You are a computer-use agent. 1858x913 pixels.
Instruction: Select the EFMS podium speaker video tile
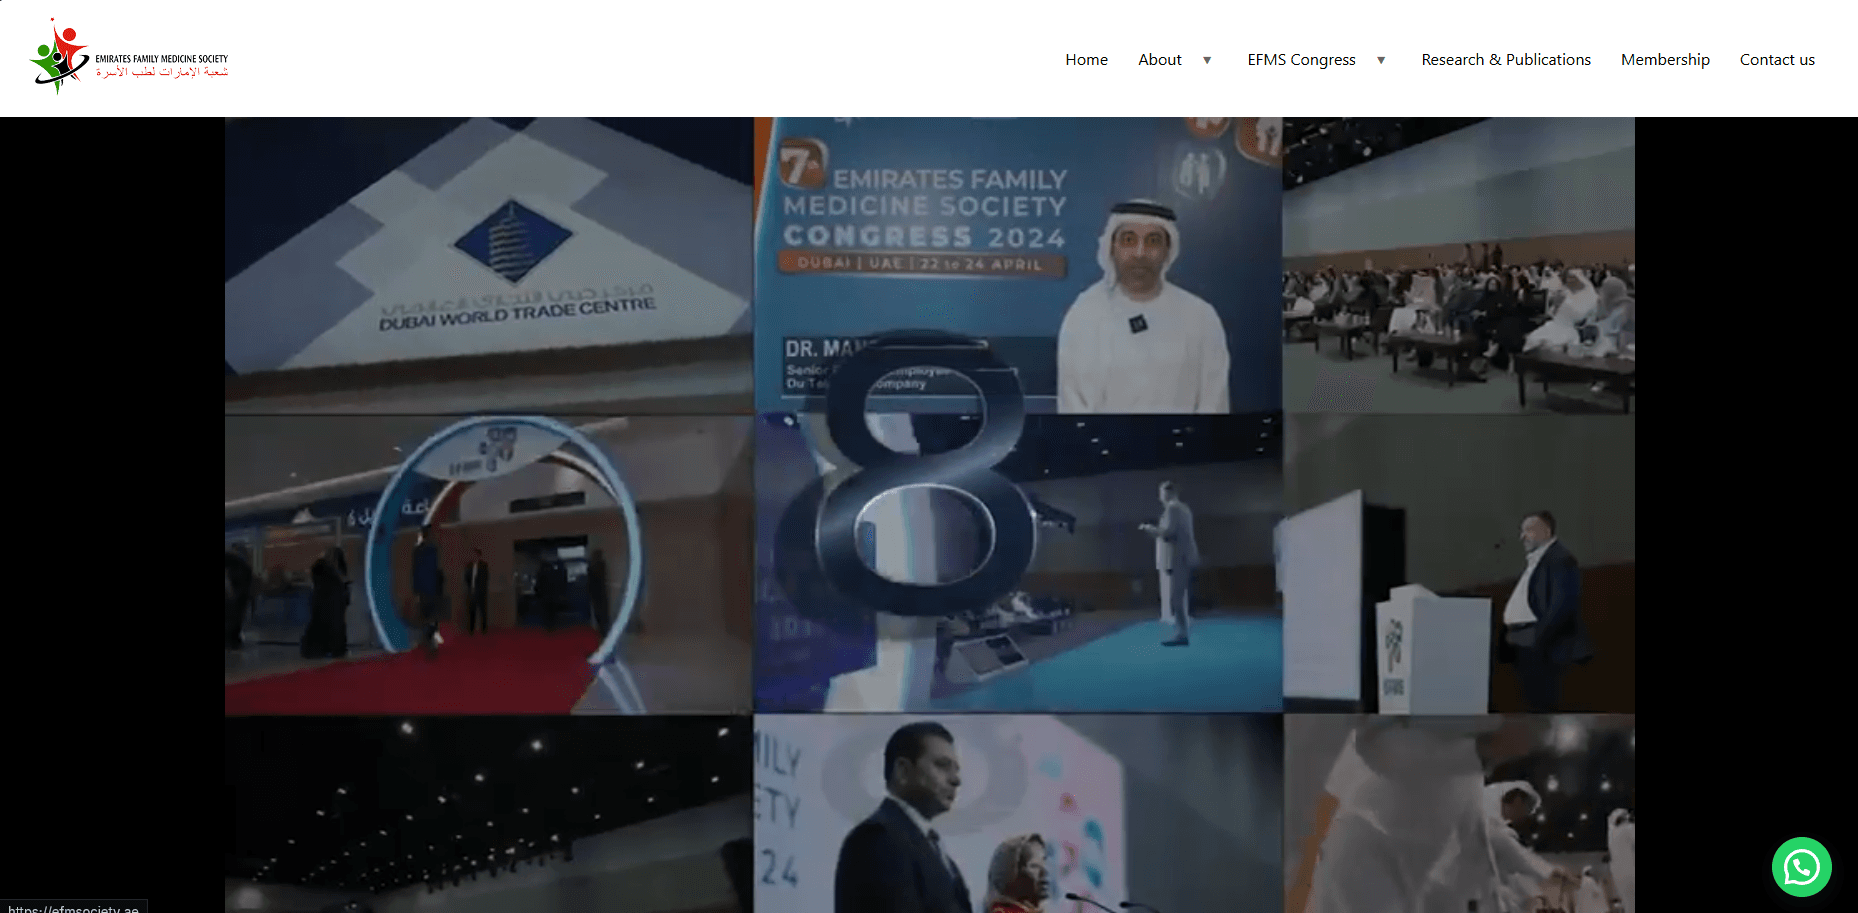coord(1460,562)
